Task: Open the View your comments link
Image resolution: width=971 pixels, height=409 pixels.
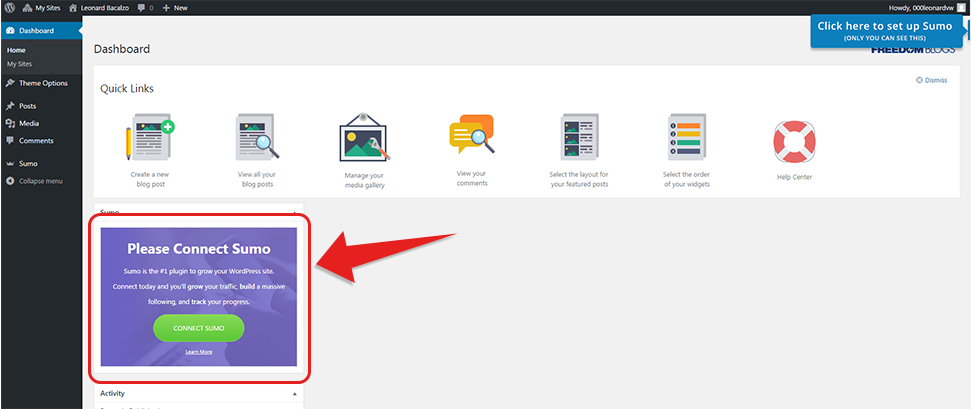Action: click(472, 178)
